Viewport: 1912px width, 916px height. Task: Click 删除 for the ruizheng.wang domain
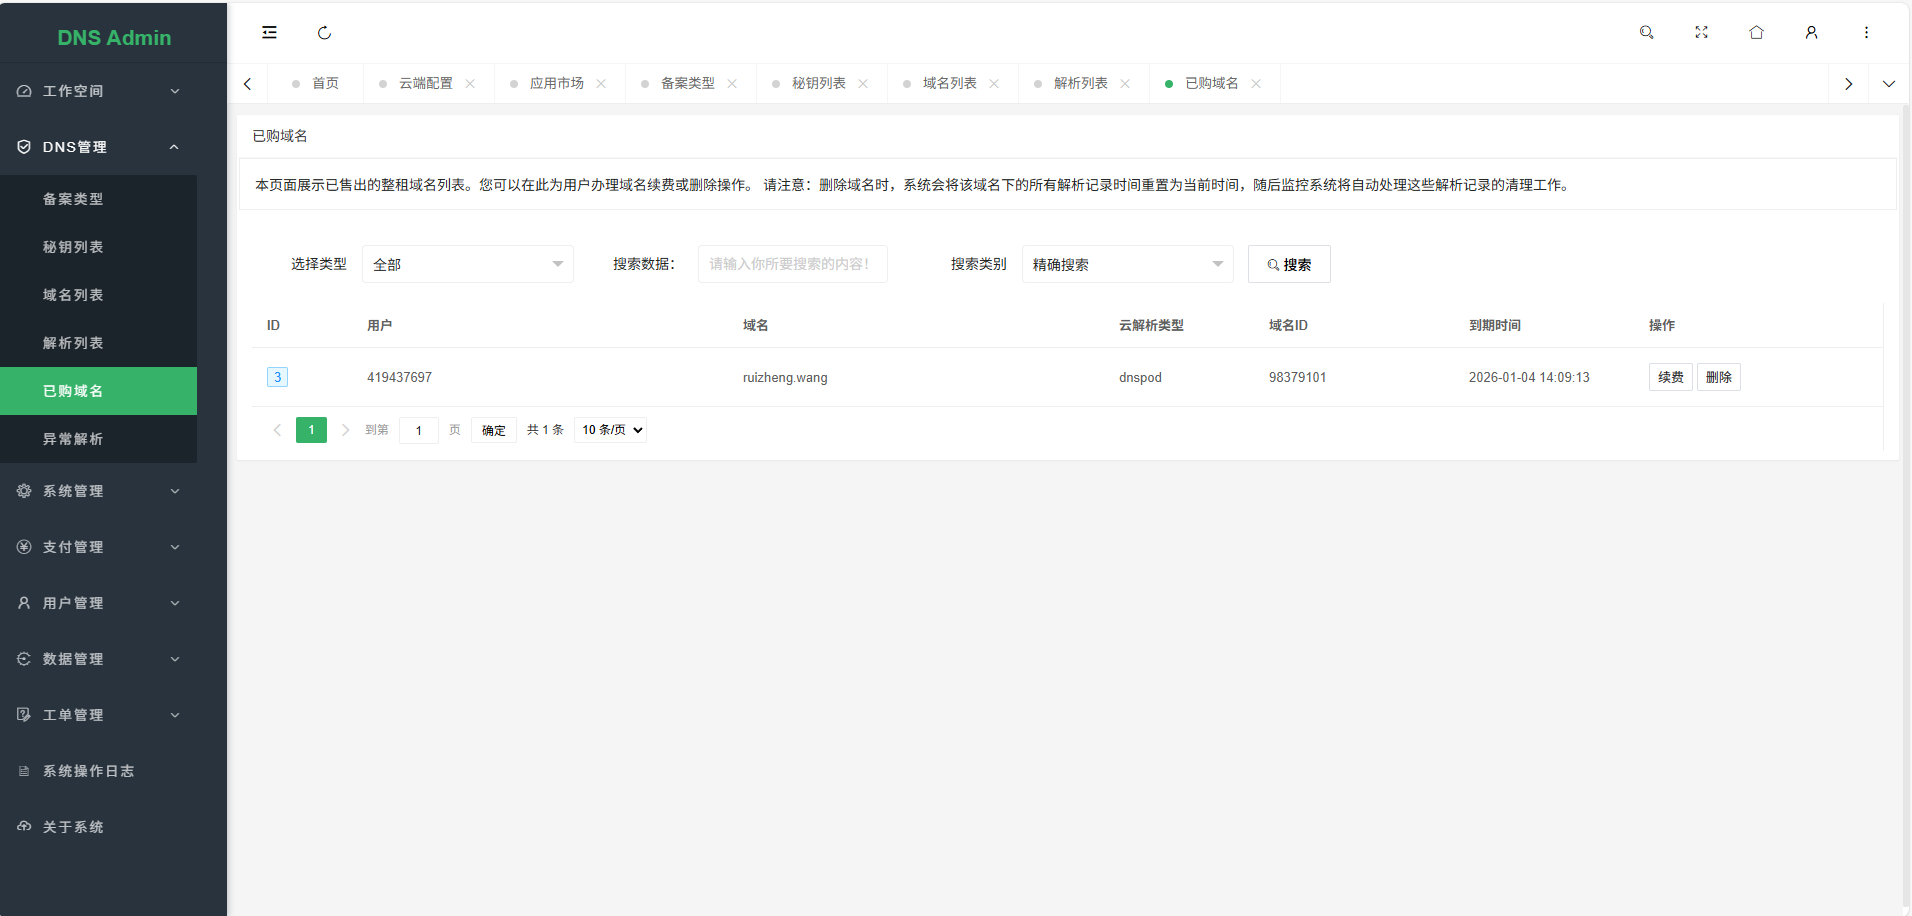tap(1718, 377)
